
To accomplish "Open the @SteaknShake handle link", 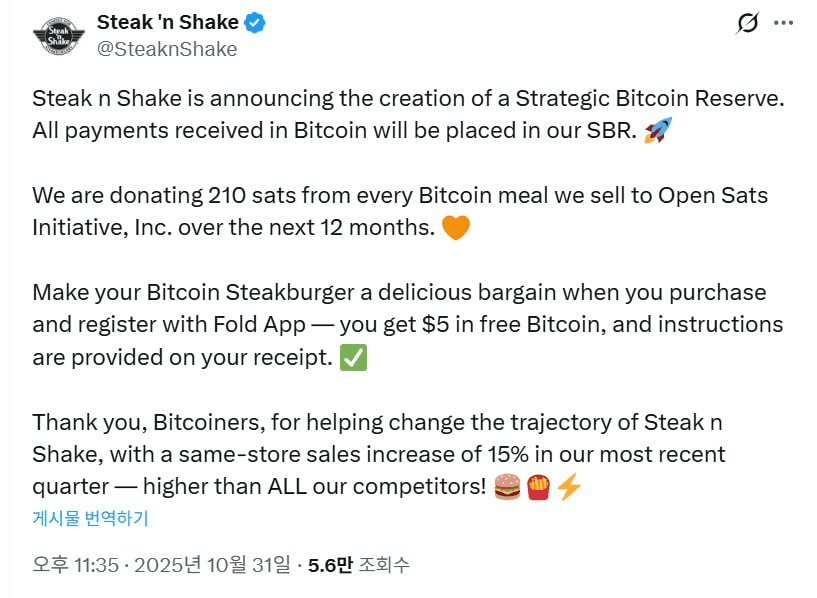I will 166,48.
